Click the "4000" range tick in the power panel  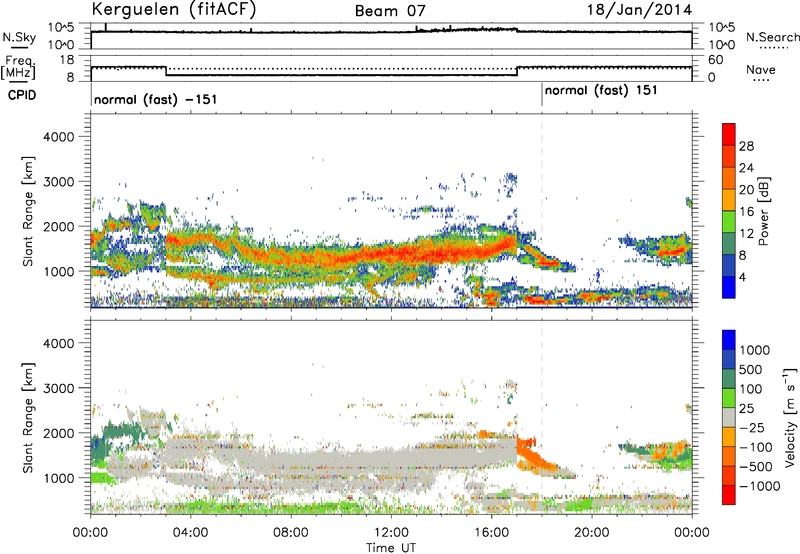(x=59, y=137)
